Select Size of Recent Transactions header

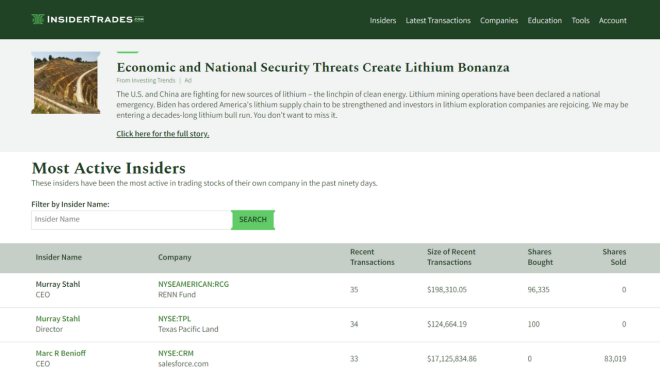pos(451,257)
